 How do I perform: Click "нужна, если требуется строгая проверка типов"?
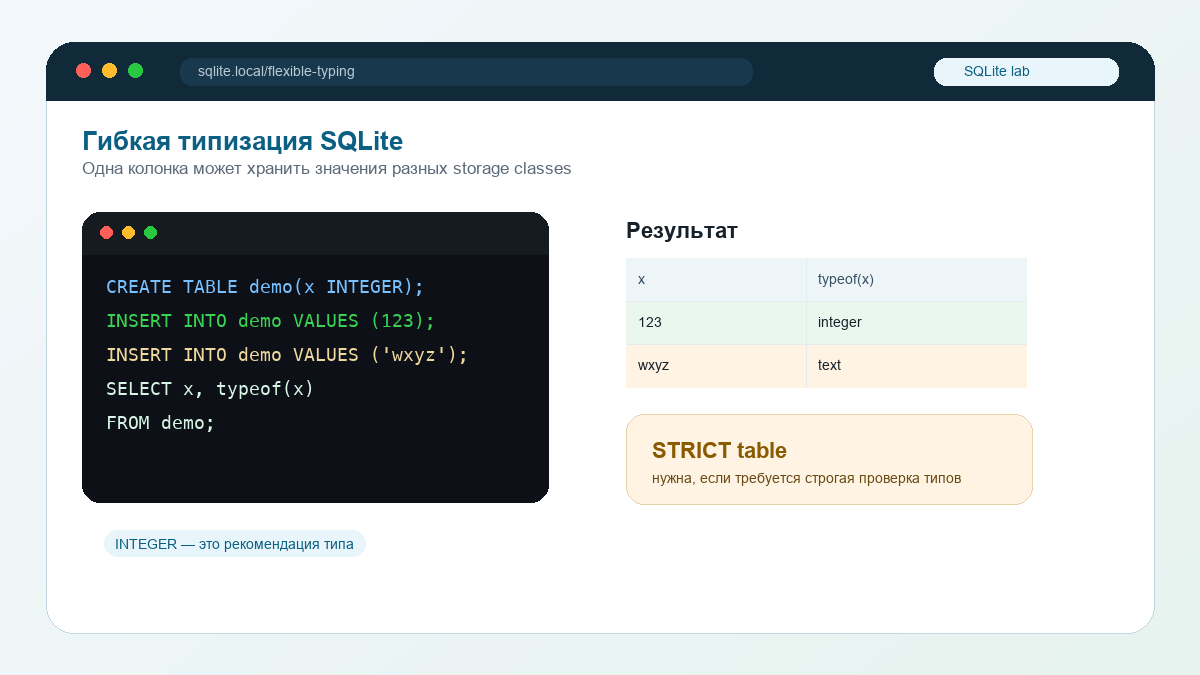click(x=806, y=479)
